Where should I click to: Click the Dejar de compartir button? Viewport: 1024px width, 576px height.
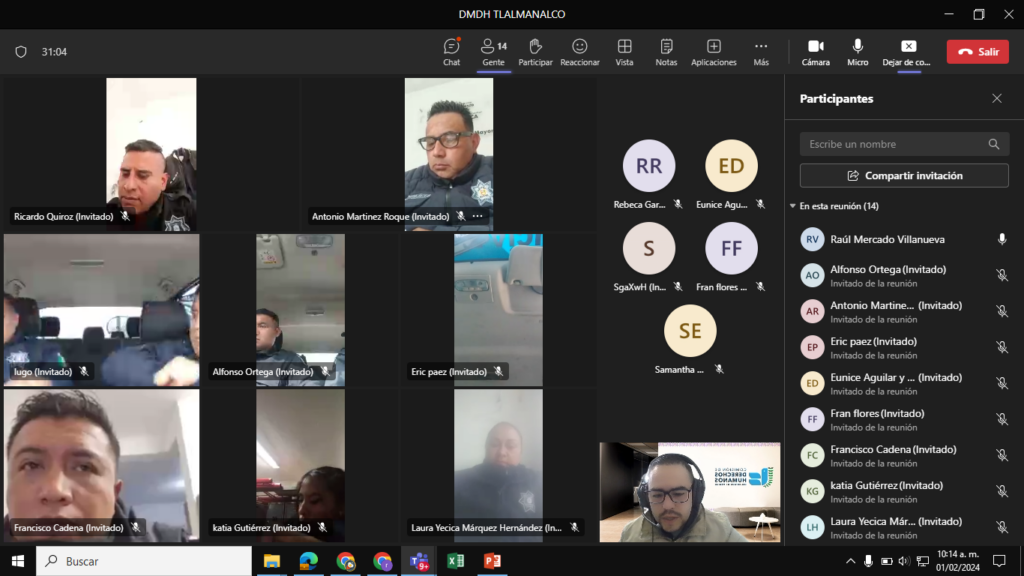tap(907, 52)
